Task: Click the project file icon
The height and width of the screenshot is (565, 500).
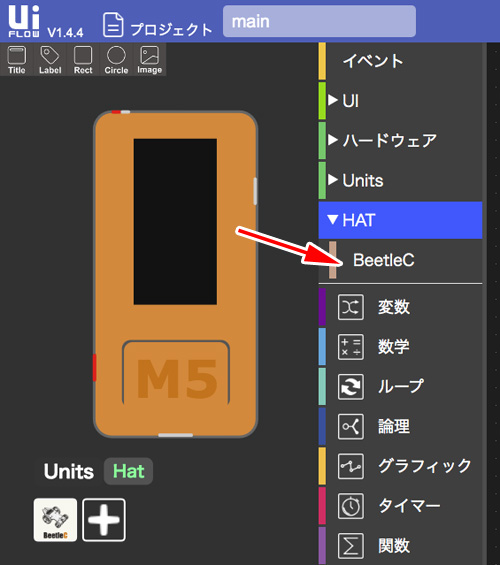Action: [113, 25]
